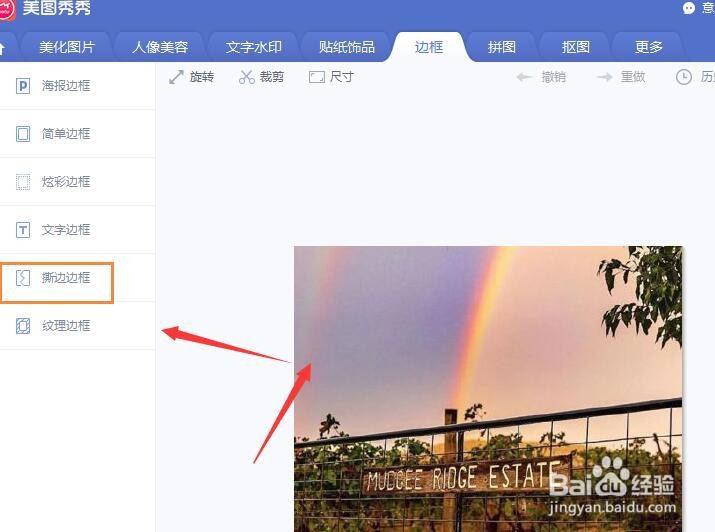Image resolution: width=715 pixels, height=532 pixels.
Task: Click the 撤销 undo arrow
Action: pyautogui.click(x=524, y=77)
